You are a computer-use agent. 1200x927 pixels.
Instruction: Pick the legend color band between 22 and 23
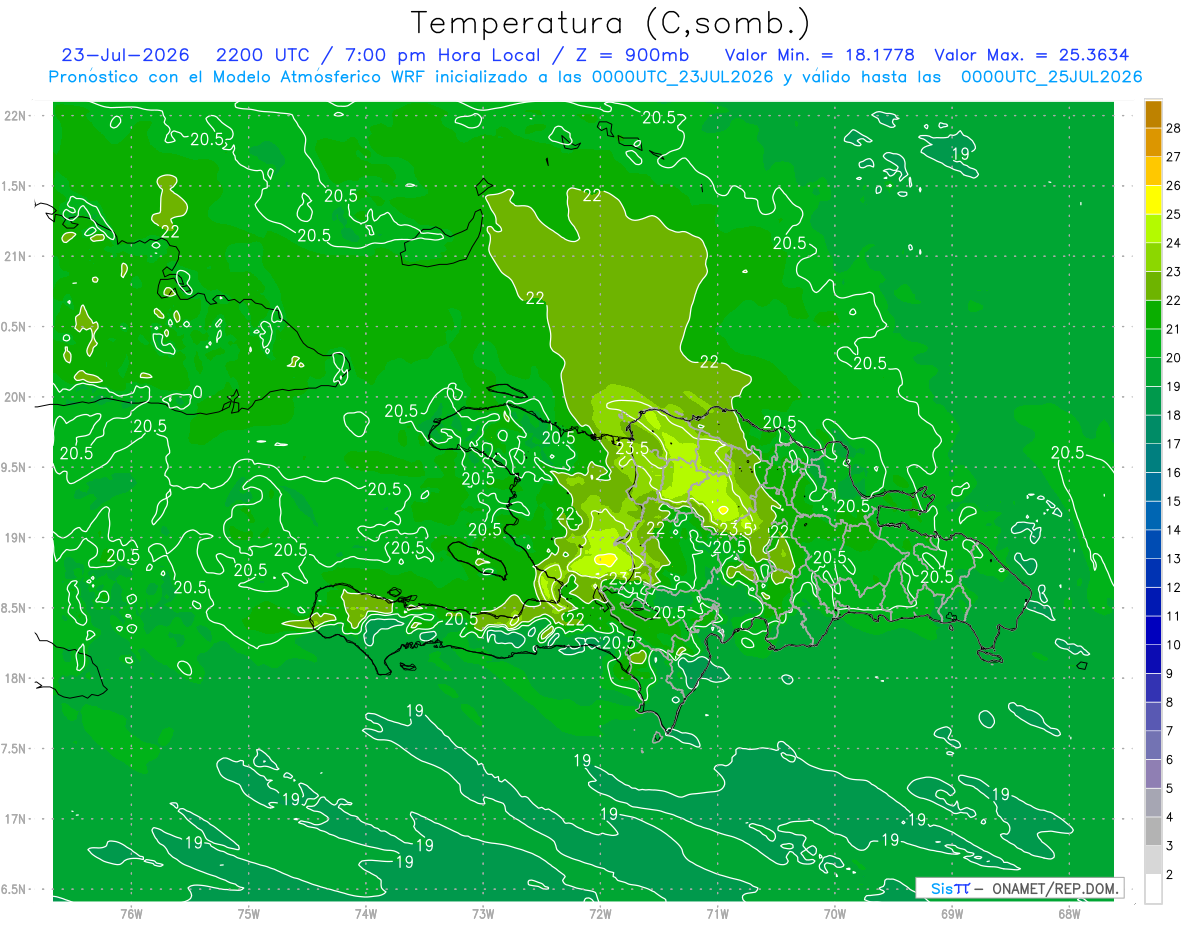click(x=1153, y=286)
